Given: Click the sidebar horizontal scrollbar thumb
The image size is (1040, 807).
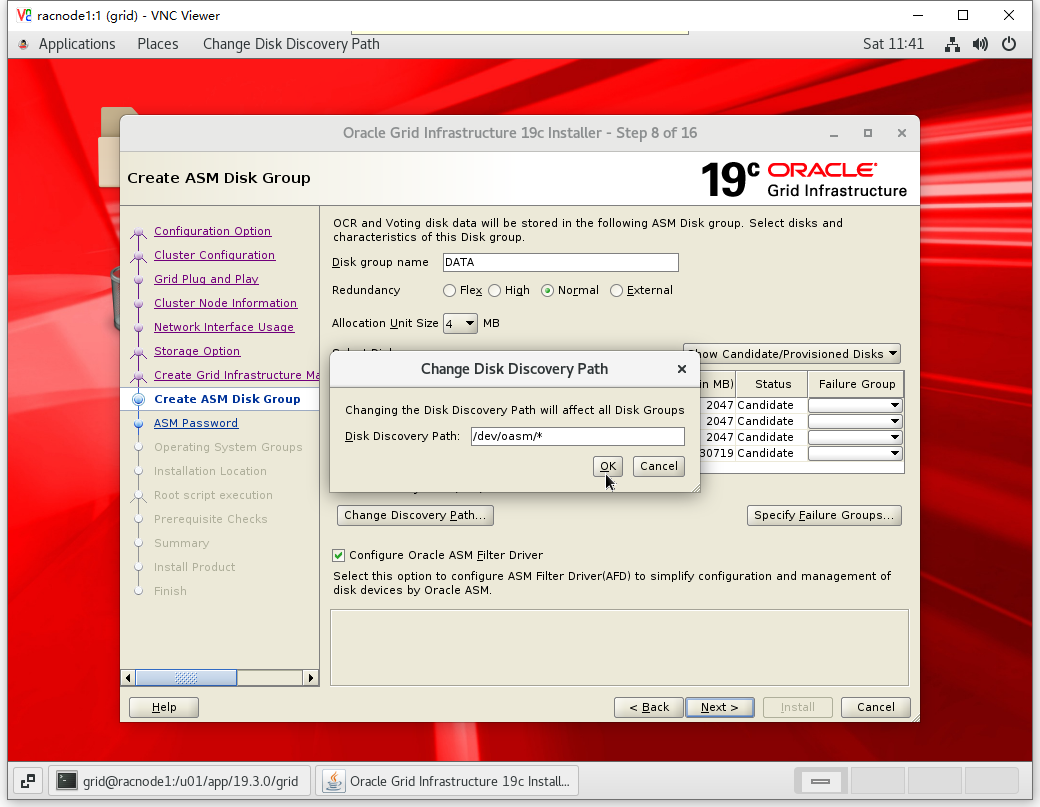Looking at the screenshot, I should click(x=187, y=678).
